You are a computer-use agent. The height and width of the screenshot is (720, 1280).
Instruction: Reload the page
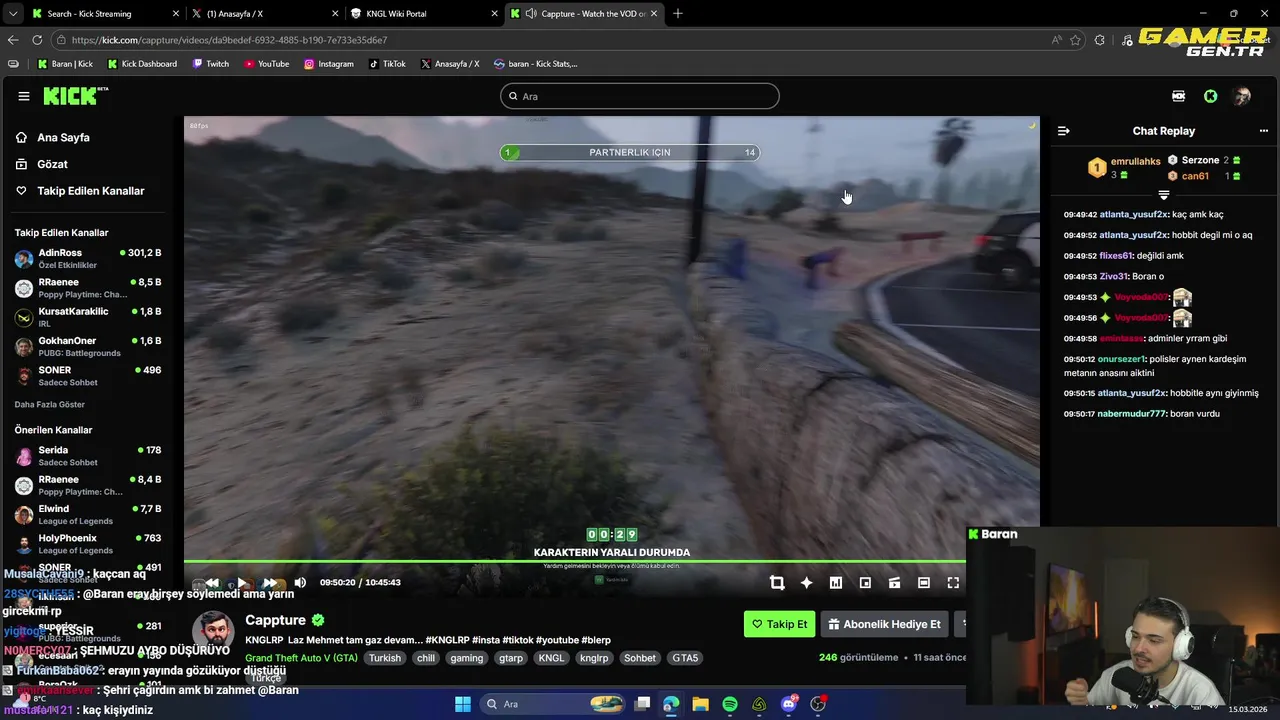[37, 40]
